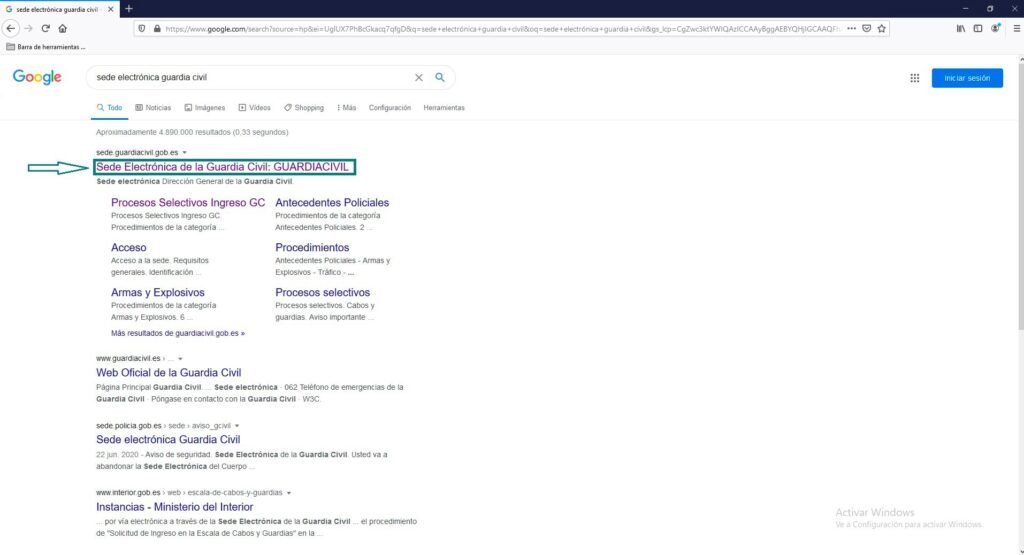Screen dimensions: 1024x555
Task: Open 'Armas y Explosivos' sitelink
Action: 157,293
